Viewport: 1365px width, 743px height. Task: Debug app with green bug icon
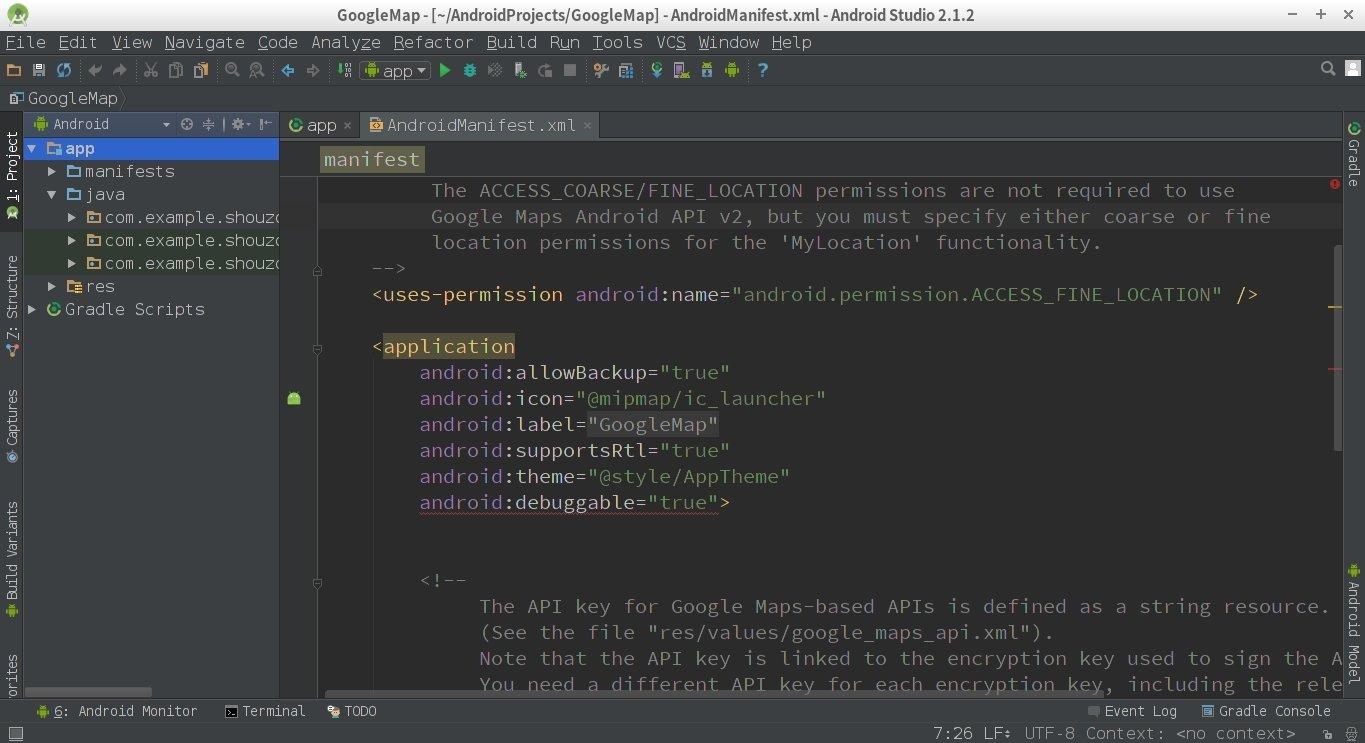470,70
